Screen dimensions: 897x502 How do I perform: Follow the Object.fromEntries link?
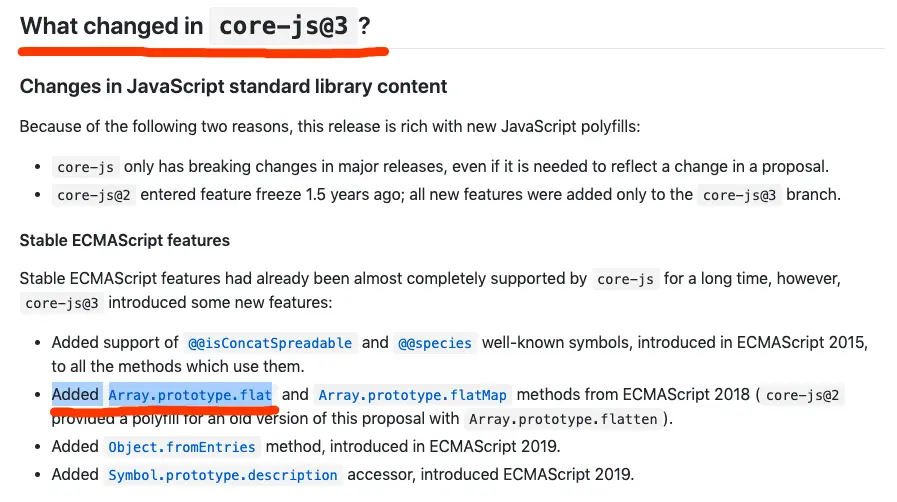(x=182, y=447)
